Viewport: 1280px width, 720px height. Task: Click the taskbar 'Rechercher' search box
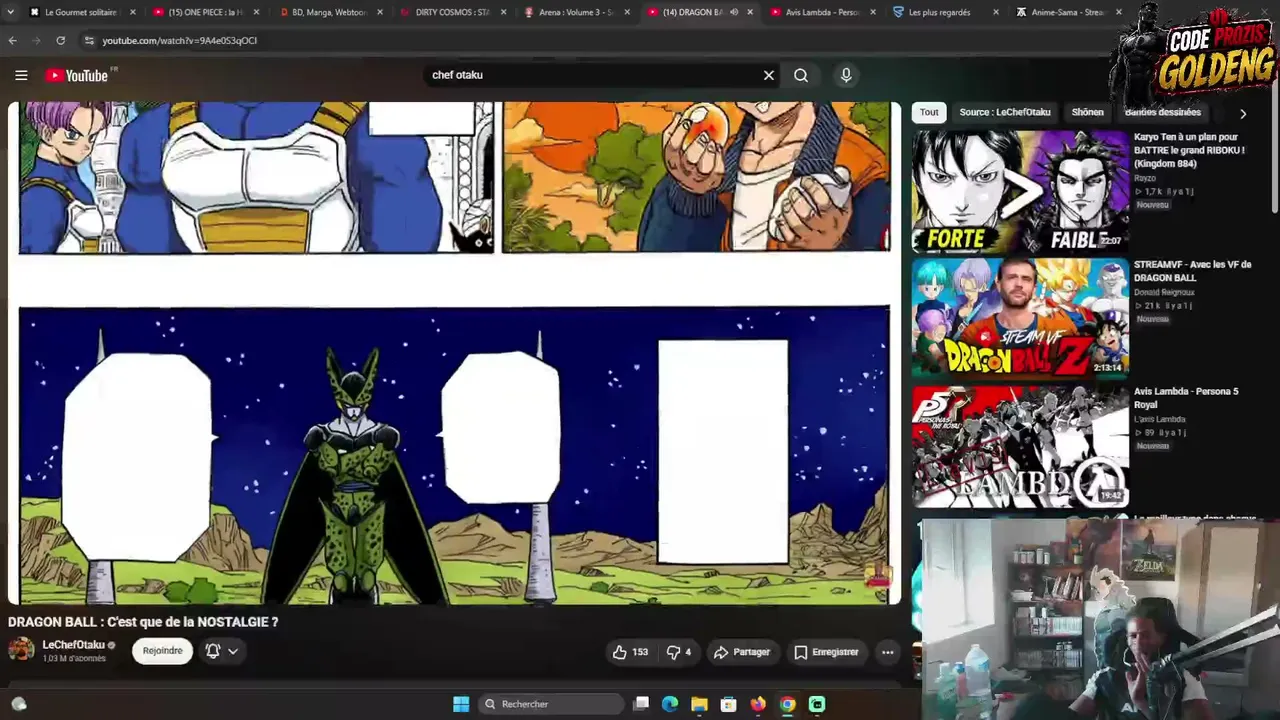pos(550,704)
